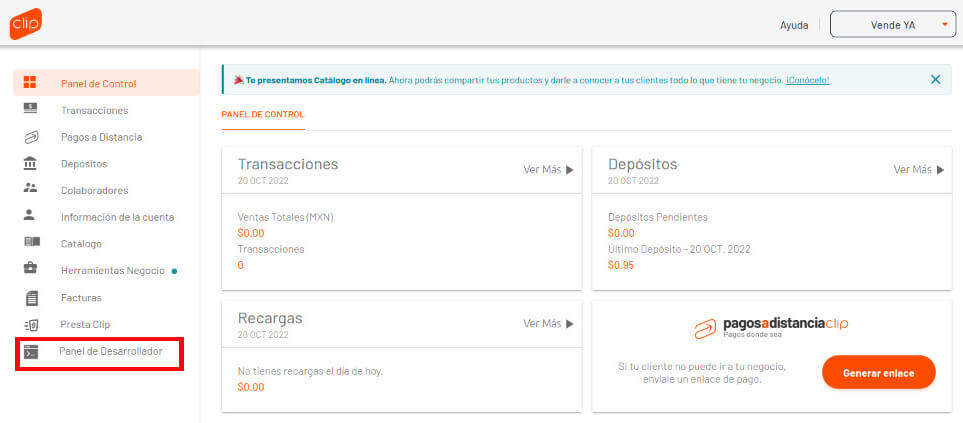Select the Catálogo book icon
Viewport: 963px width, 423px height.
point(31,243)
